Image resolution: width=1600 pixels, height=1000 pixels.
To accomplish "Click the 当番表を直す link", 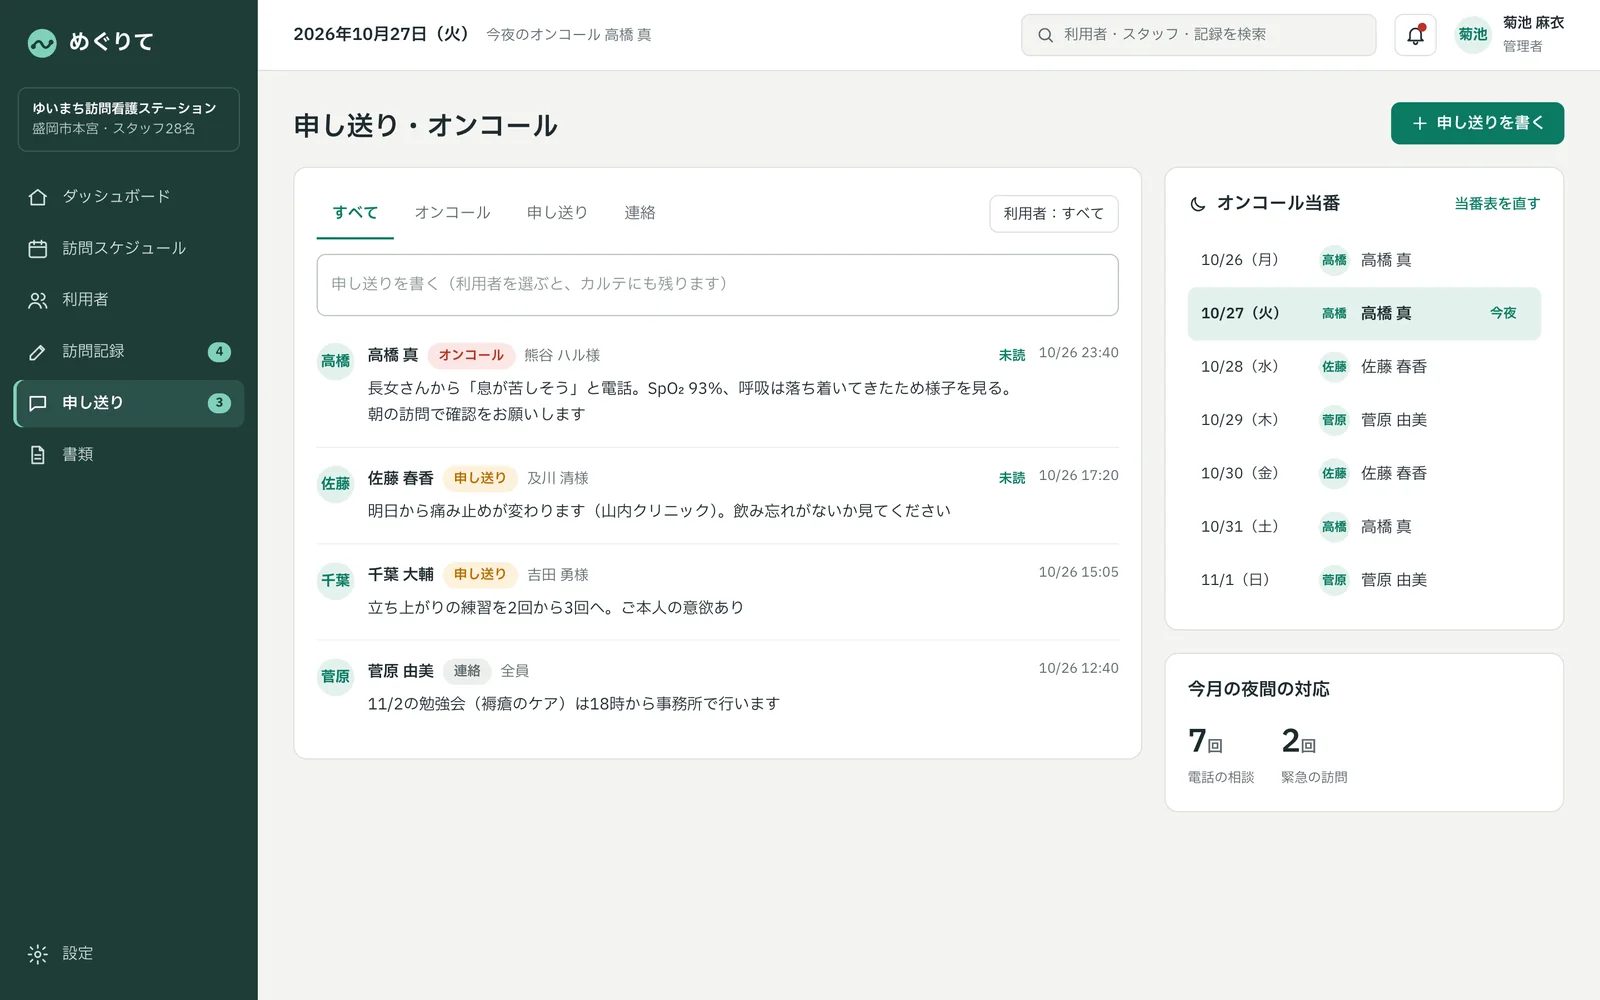I will point(1497,204).
